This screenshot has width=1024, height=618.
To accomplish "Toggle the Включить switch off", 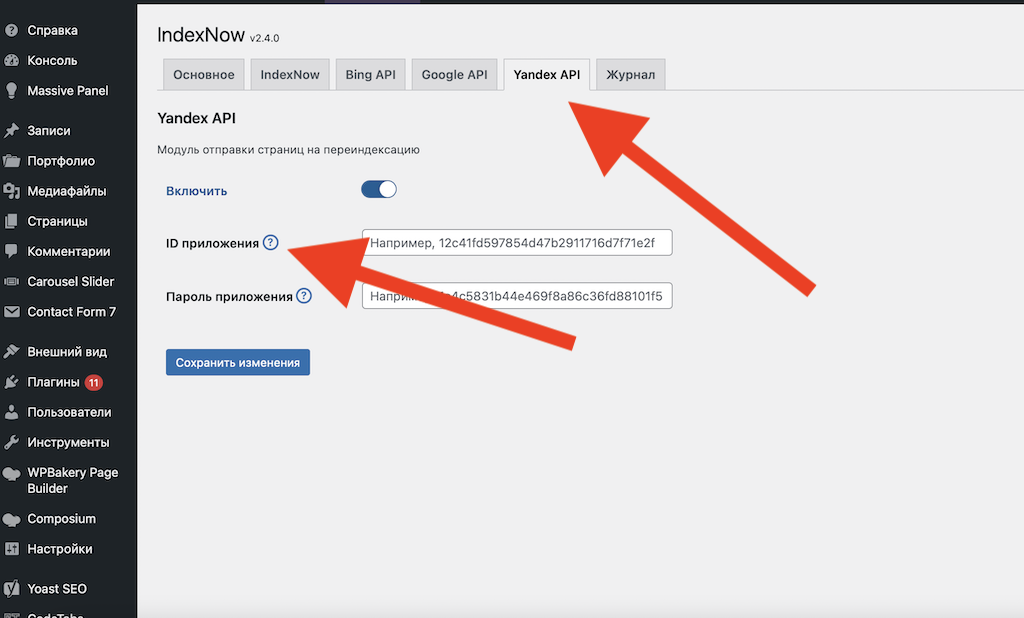I will click(379, 189).
